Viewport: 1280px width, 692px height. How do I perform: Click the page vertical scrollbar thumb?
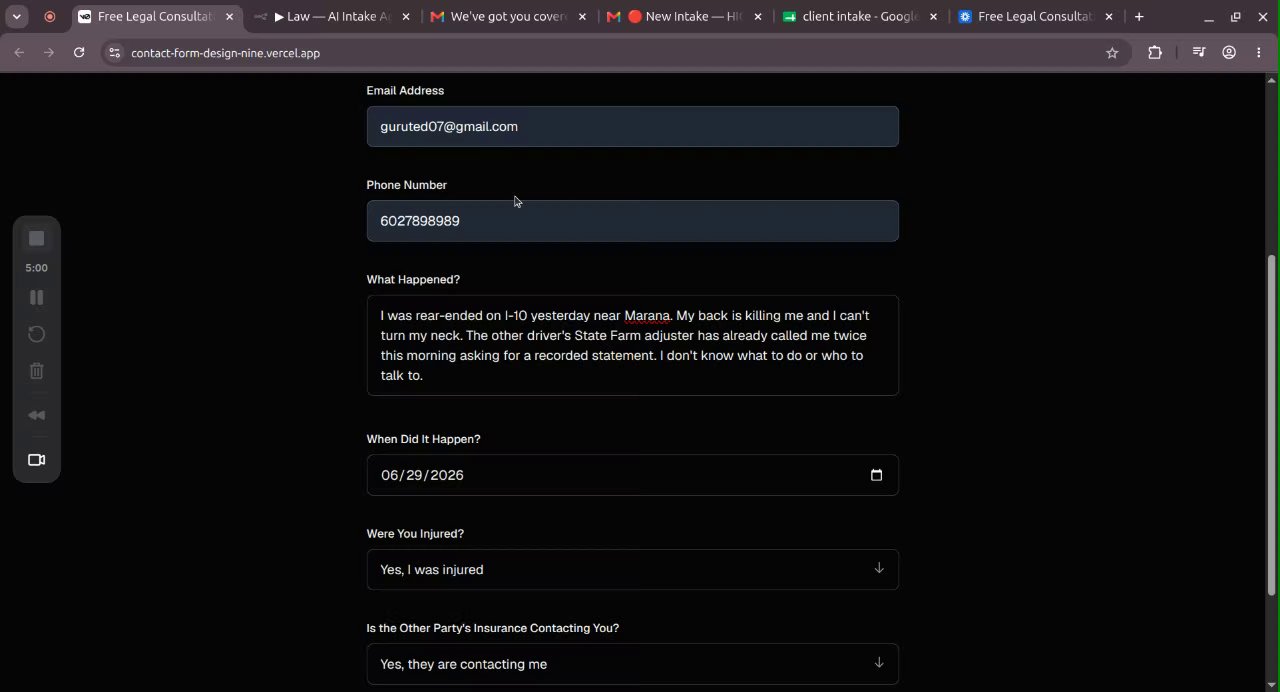pos(1272,425)
